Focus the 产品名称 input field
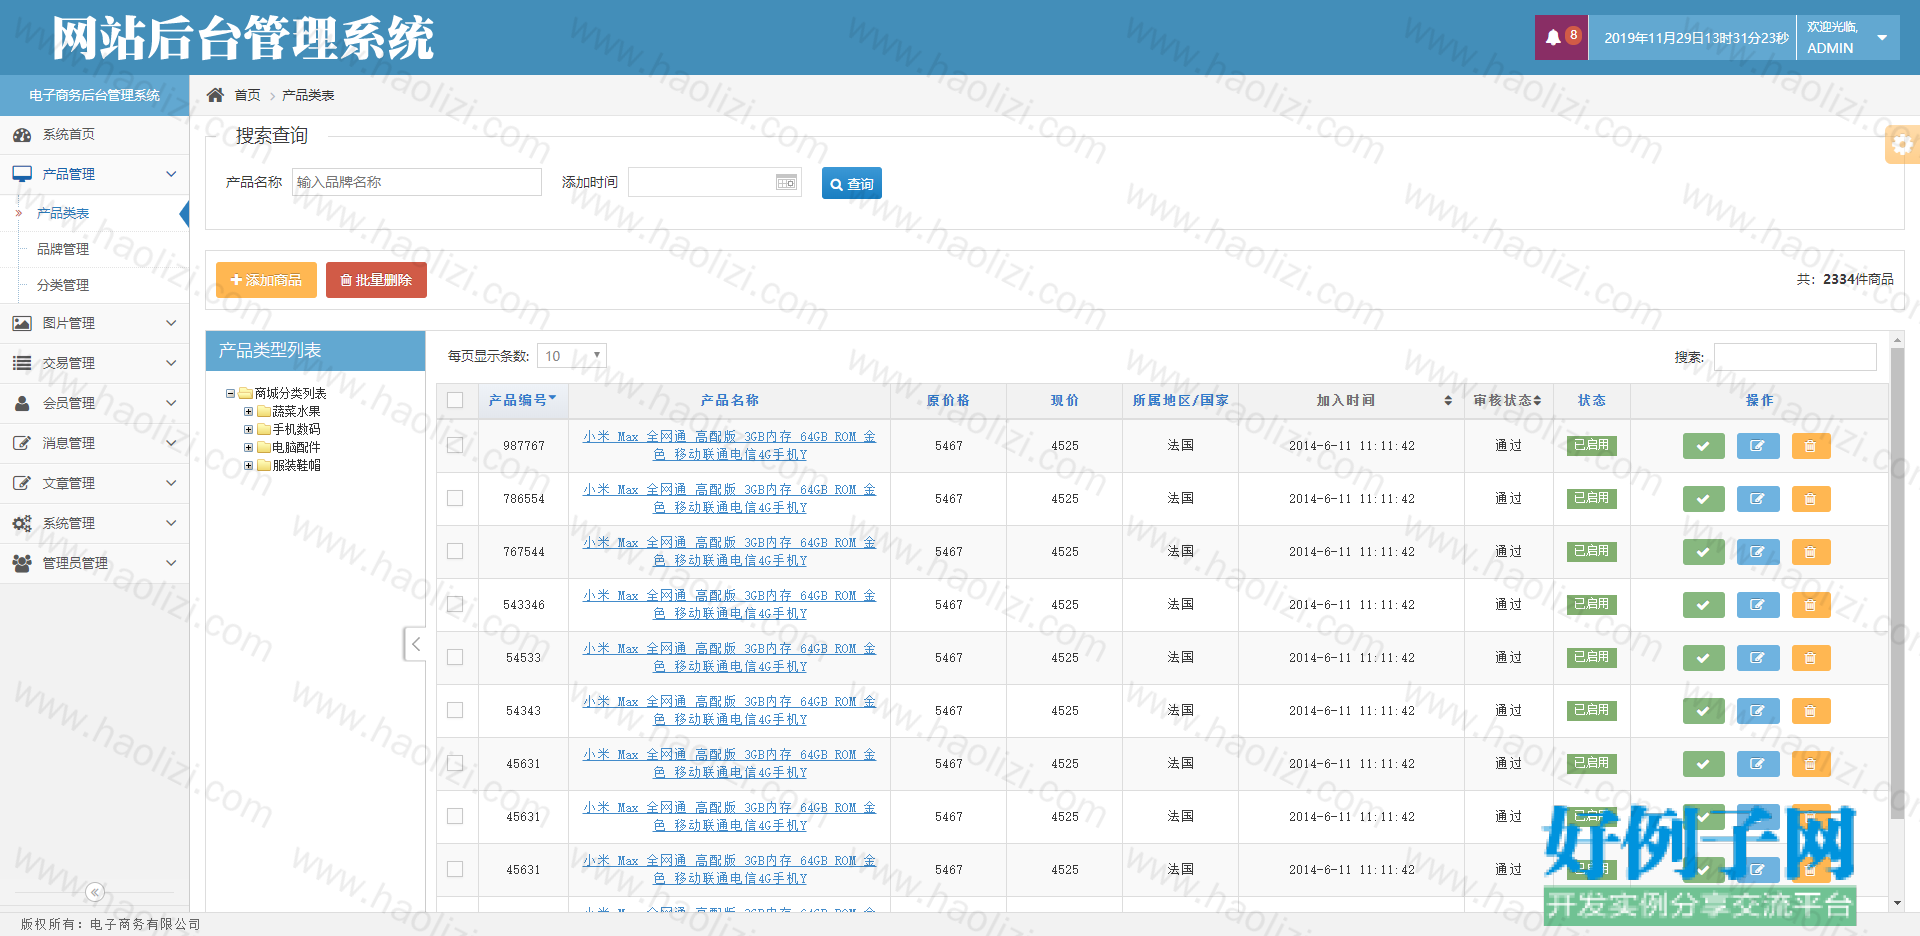The height and width of the screenshot is (936, 1920). pos(417,182)
